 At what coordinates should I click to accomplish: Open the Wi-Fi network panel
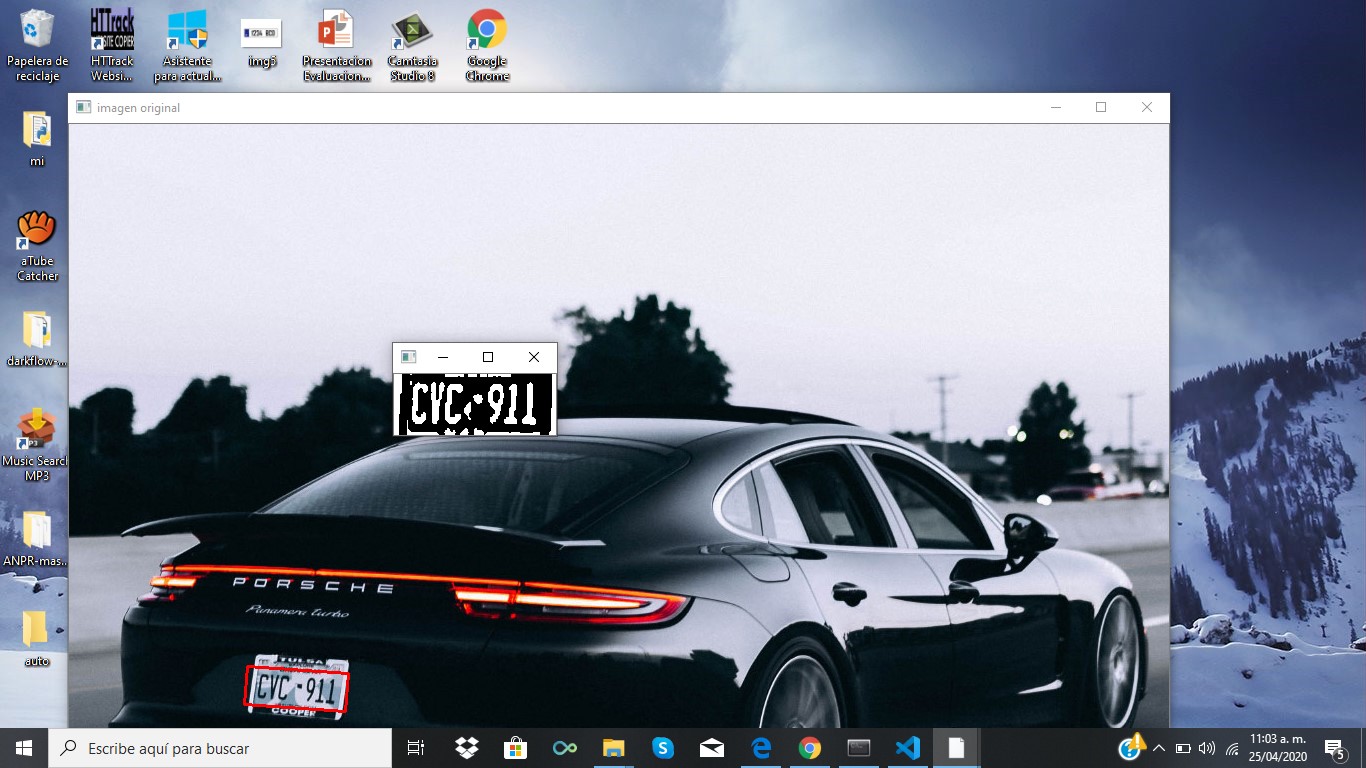1232,748
